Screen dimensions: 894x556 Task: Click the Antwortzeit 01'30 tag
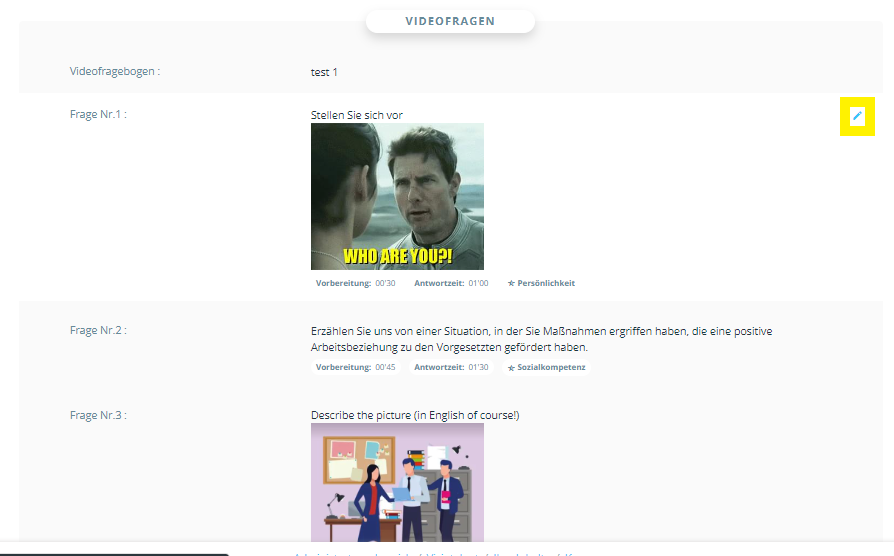[451, 368]
